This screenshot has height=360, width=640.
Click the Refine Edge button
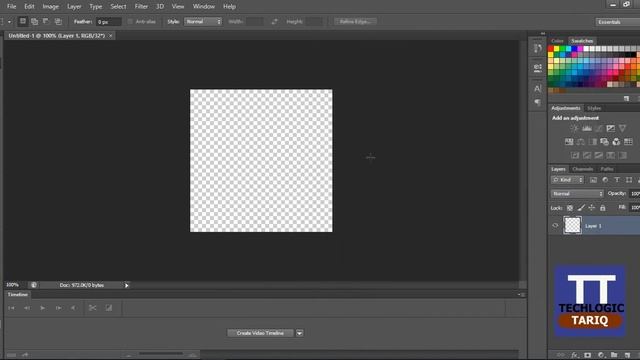(355, 22)
